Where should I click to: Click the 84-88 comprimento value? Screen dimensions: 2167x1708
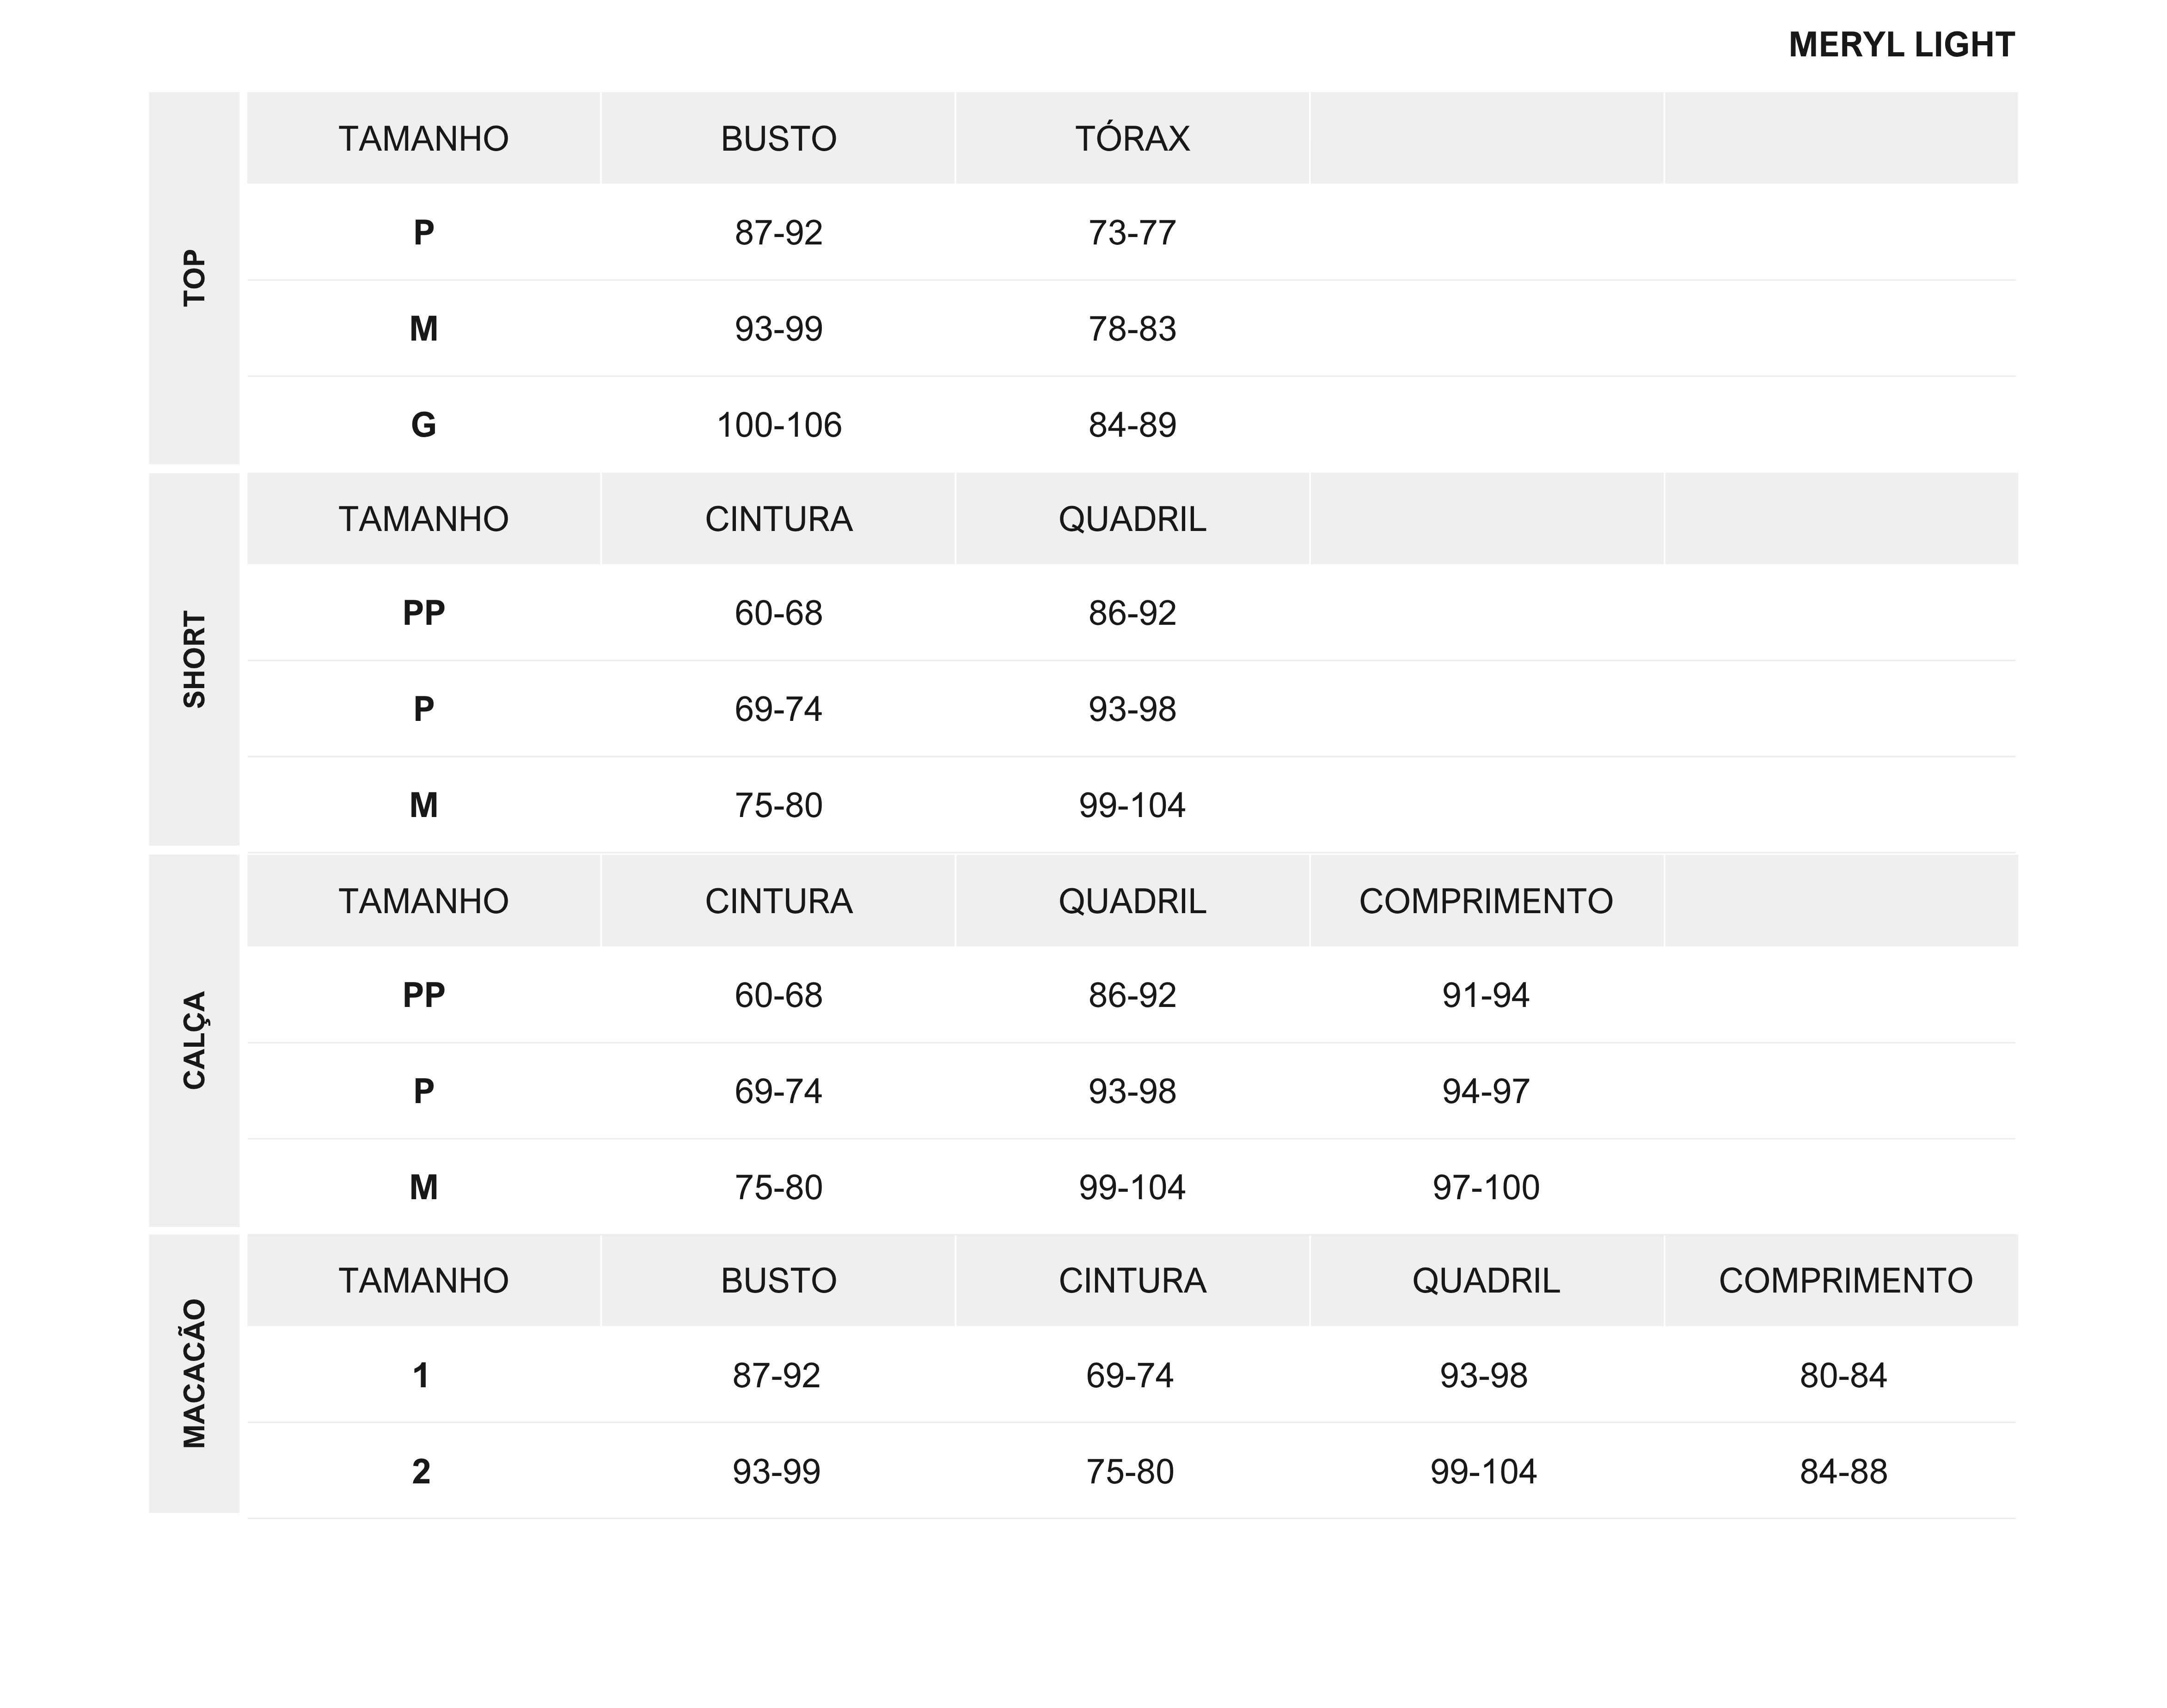(1843, 1472)
